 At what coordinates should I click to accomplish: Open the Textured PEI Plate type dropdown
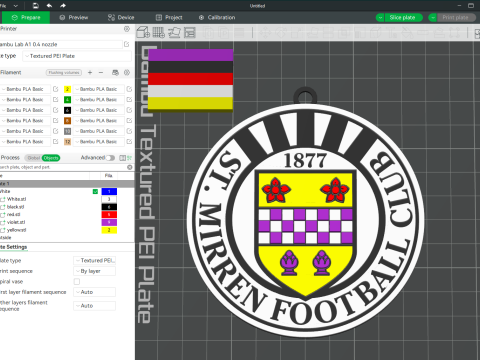pos(77,56)
